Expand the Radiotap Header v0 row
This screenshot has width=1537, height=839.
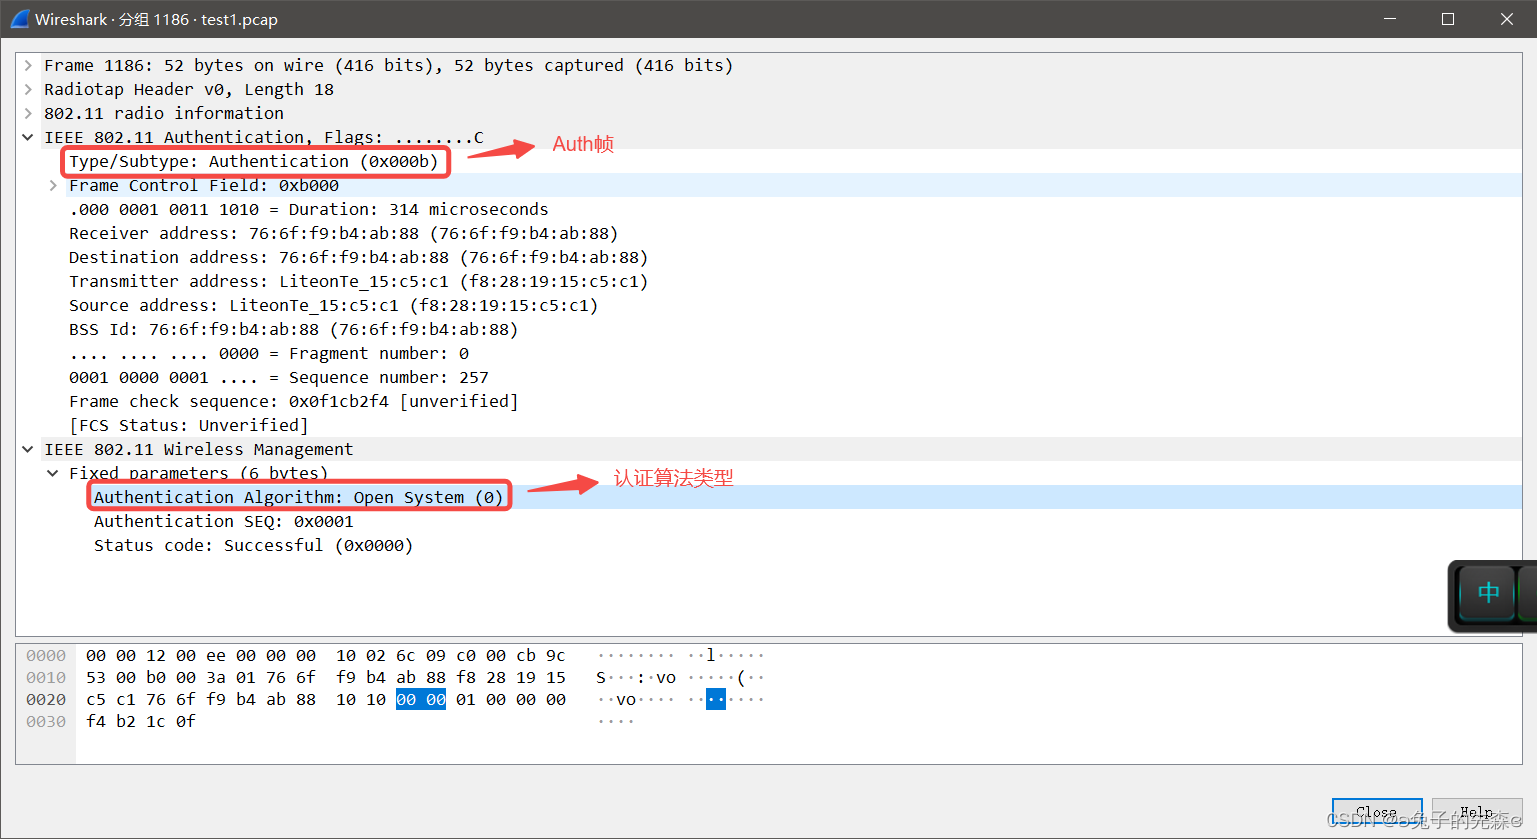(28, 89)
